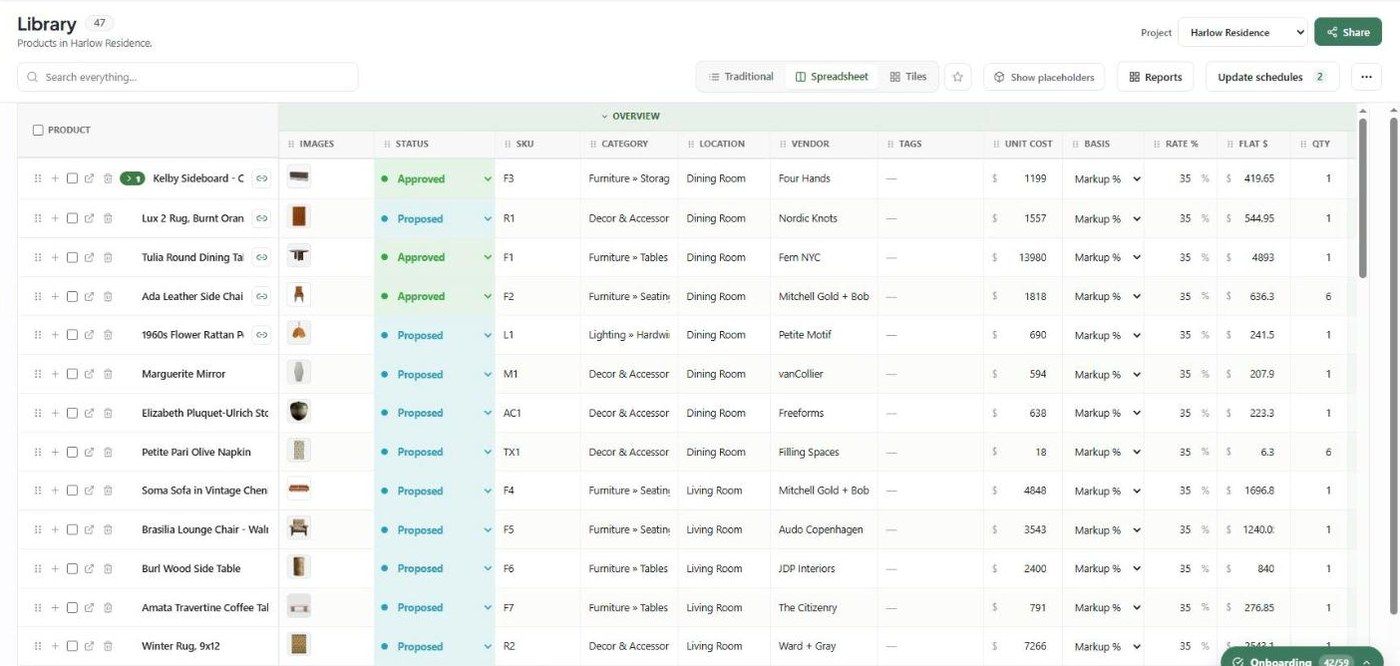Switch to Traditional view
The width and height of the screenshot is (1400, 666).
[741, 77]
